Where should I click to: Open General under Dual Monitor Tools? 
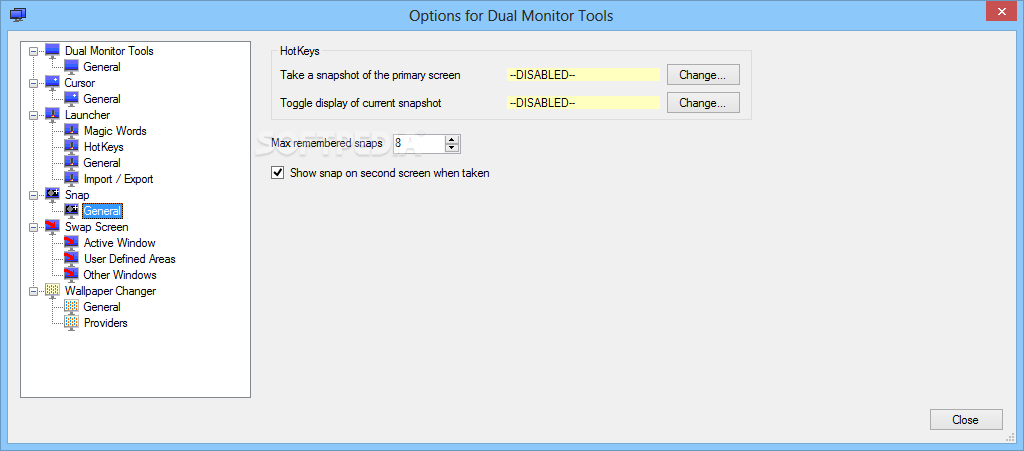point(102,67)
